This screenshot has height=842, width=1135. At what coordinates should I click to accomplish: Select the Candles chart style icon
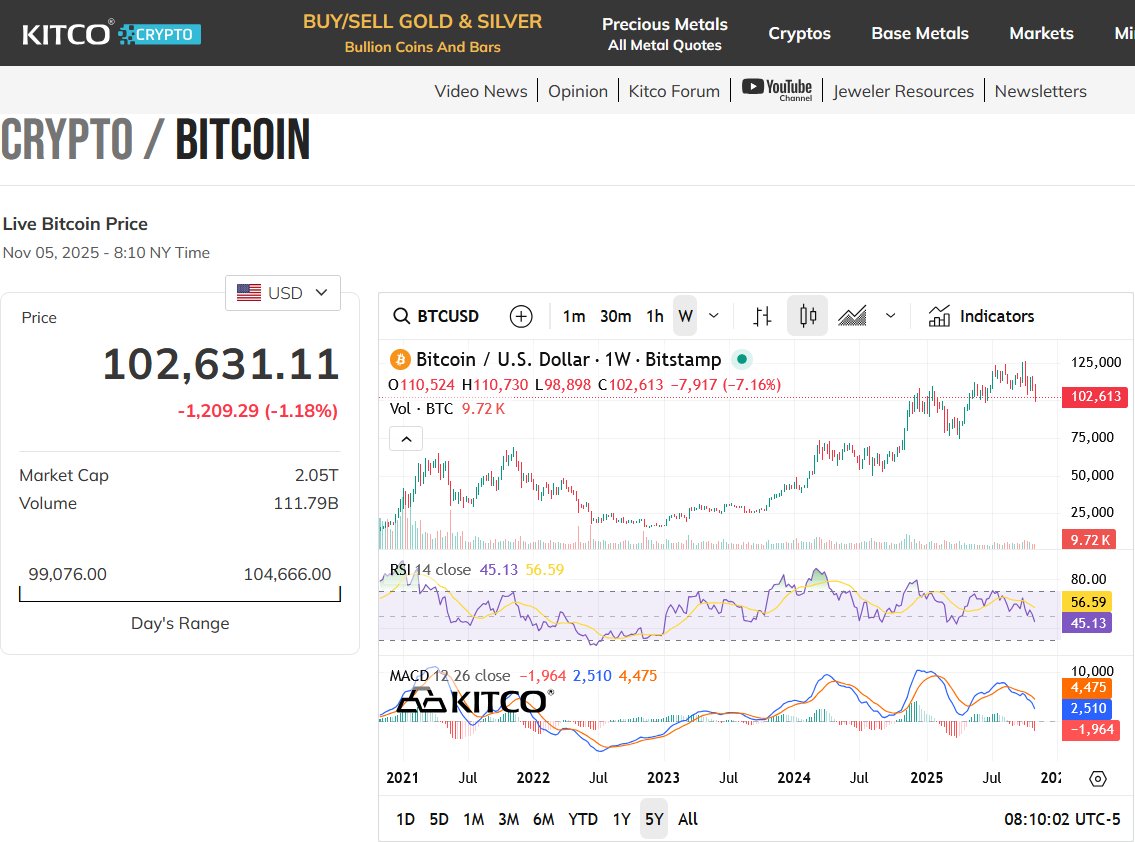(808, 316)
